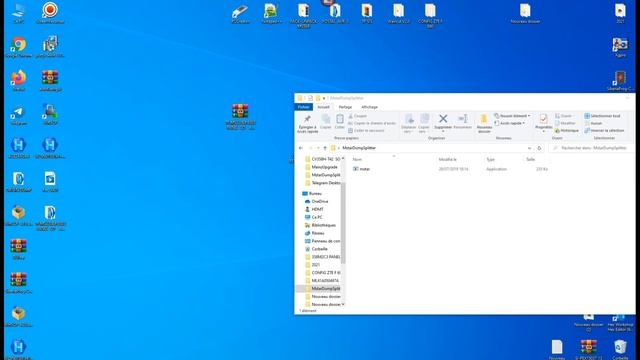
Task: Click the Propriétés checkmark icon
Action: [543, 119]
